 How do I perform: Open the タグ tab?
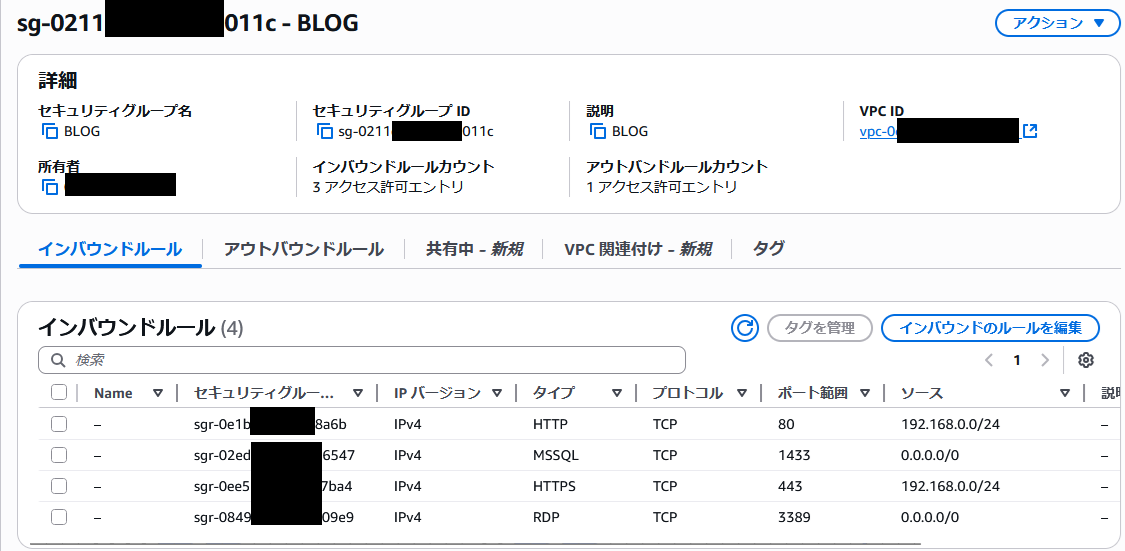[768, 249]
